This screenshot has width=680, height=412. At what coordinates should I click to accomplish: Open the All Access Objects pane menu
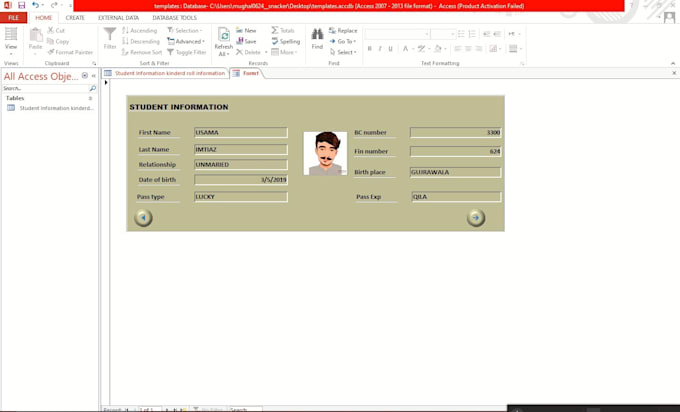(x=85, y=76)
